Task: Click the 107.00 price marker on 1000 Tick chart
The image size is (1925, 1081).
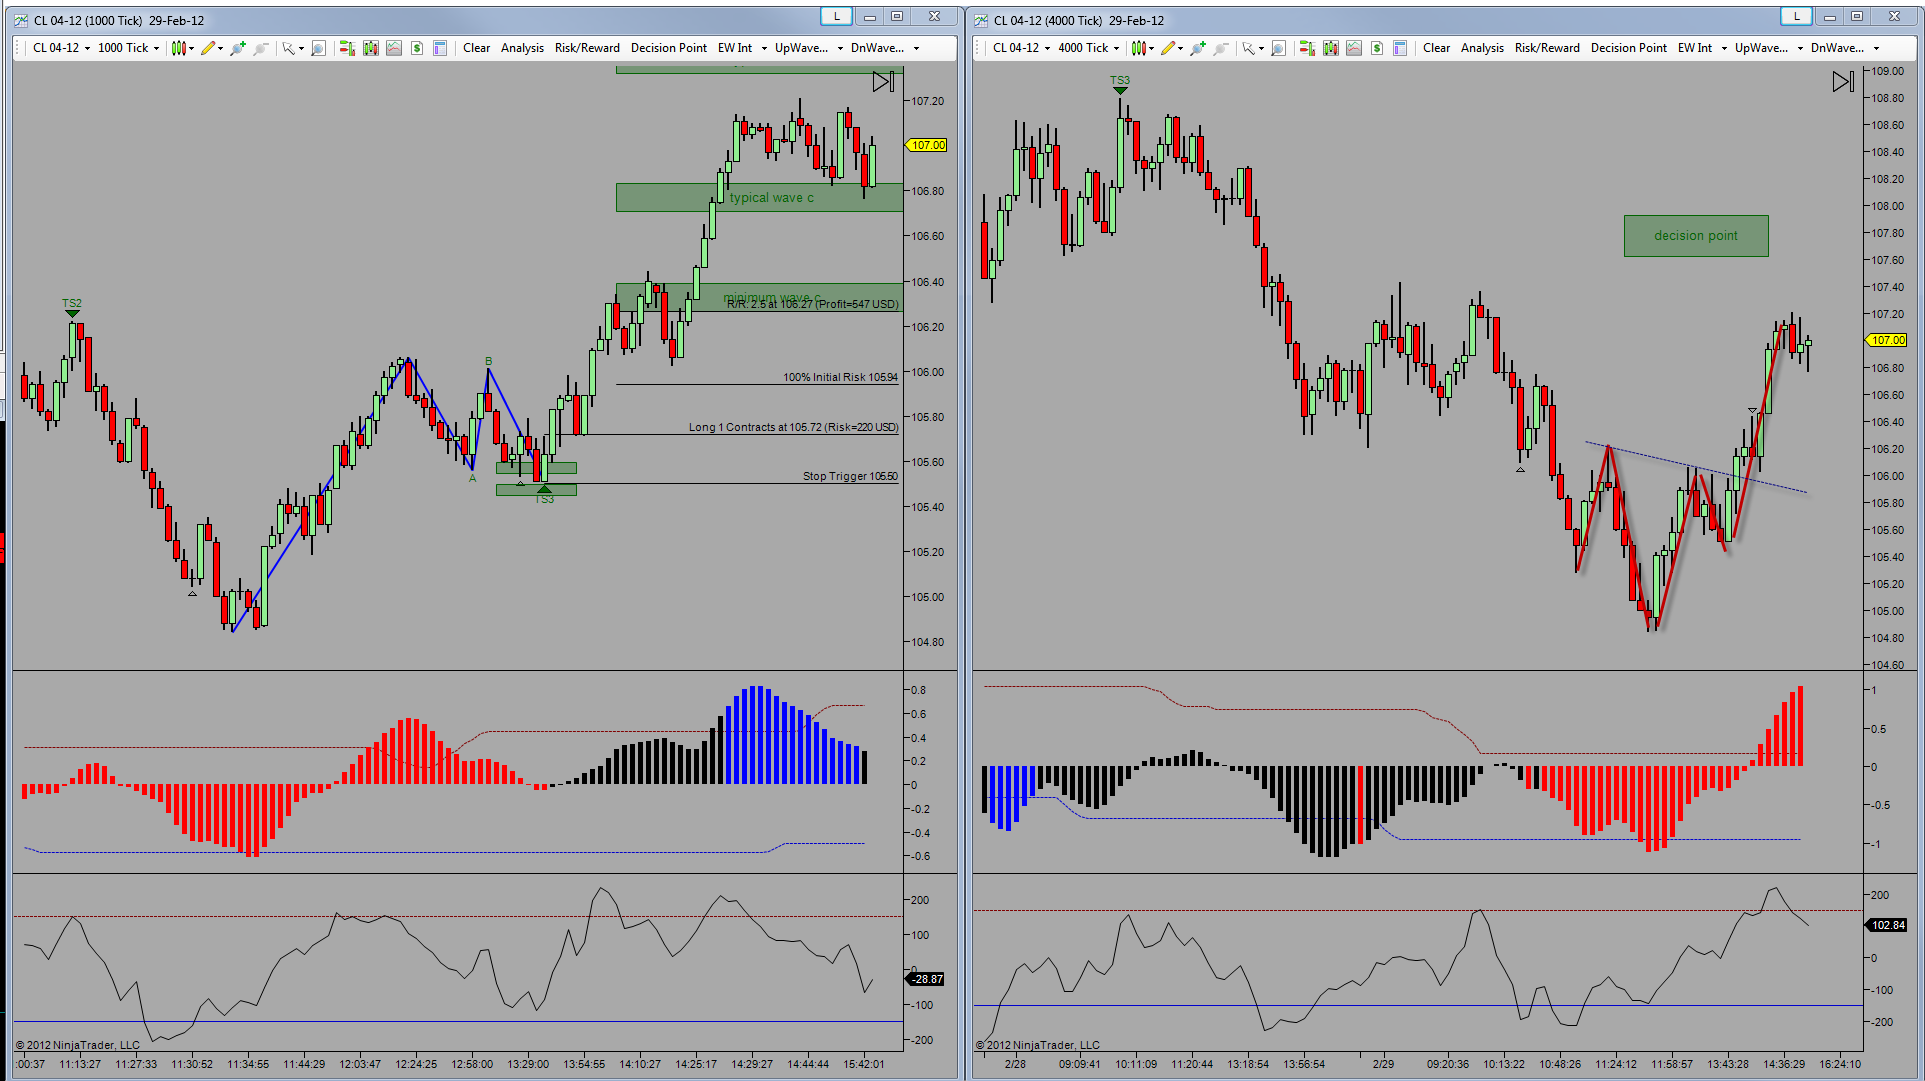Action: pyautogui.click(x=927, y=145)
